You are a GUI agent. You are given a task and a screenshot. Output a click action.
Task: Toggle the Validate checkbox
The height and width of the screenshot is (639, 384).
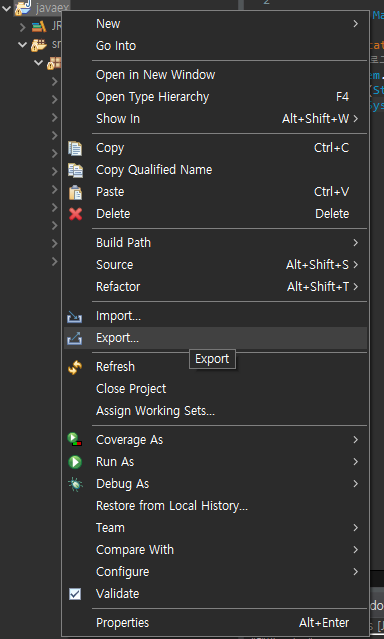(x=75, y=594)
